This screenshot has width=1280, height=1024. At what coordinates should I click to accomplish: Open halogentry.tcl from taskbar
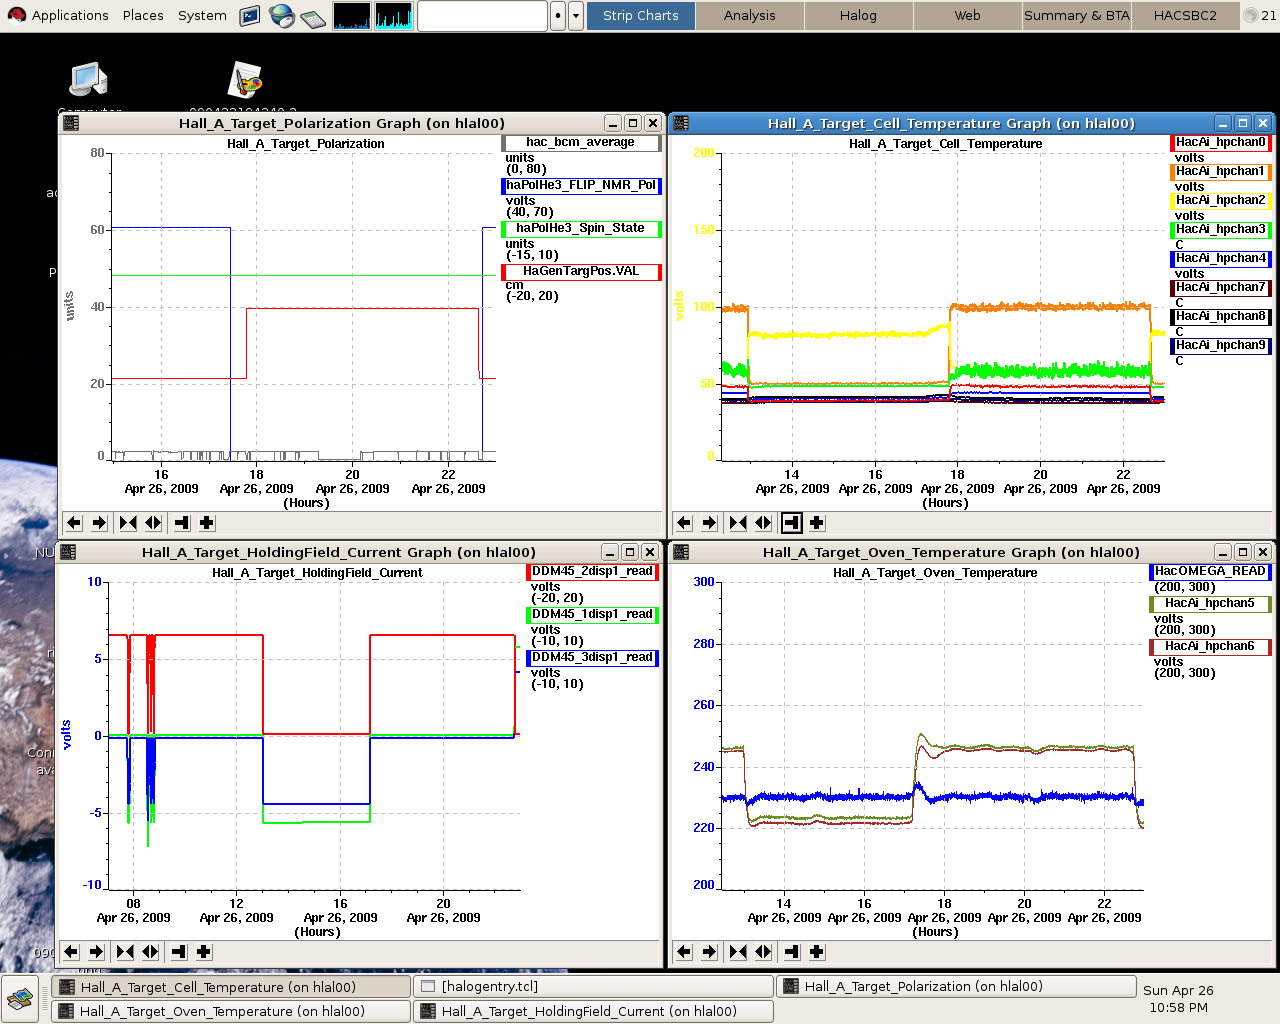[x=593, y=986]
